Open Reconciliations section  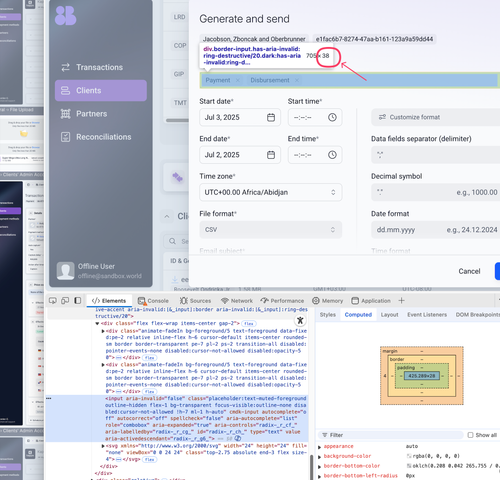click(101, 137)
